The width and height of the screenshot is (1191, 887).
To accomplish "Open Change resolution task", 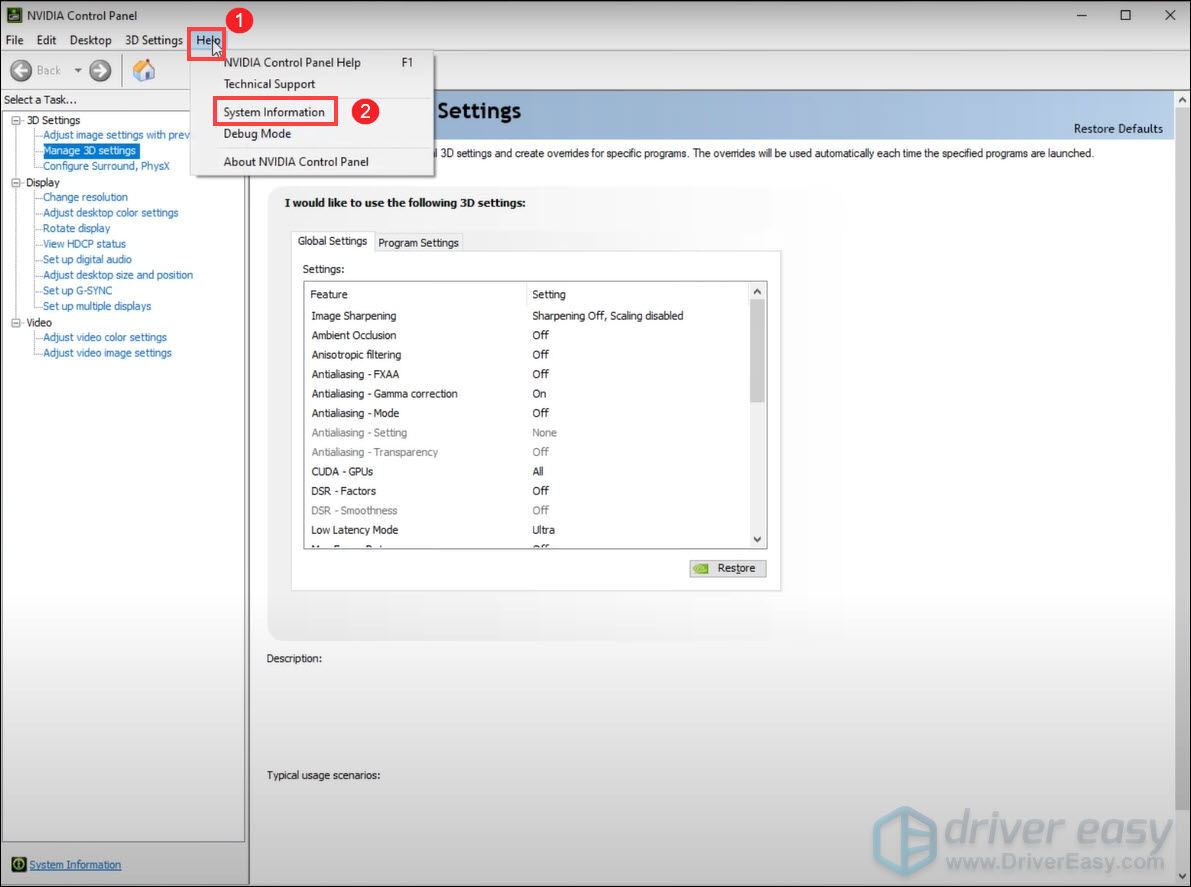I will pyautogui.click(x=85, y=197).
